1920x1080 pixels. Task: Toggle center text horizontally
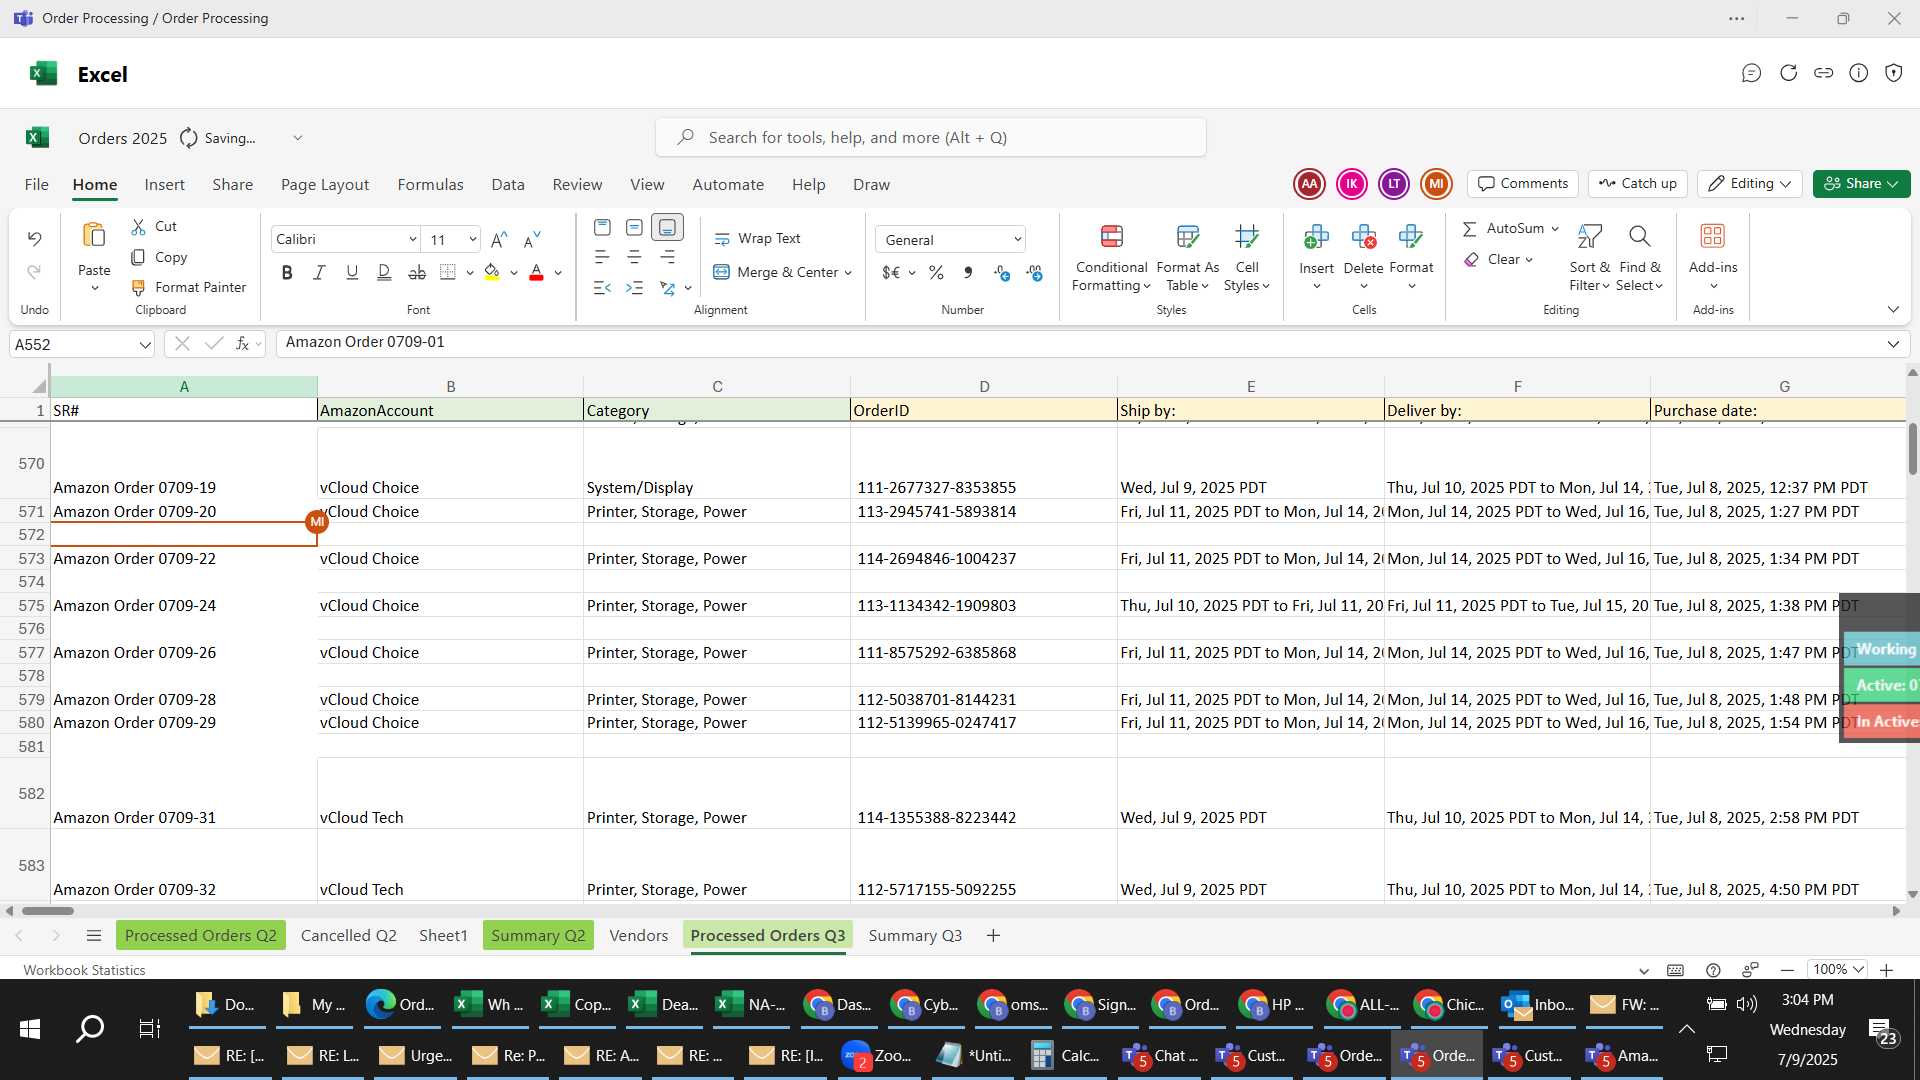(x=634, y=258)
